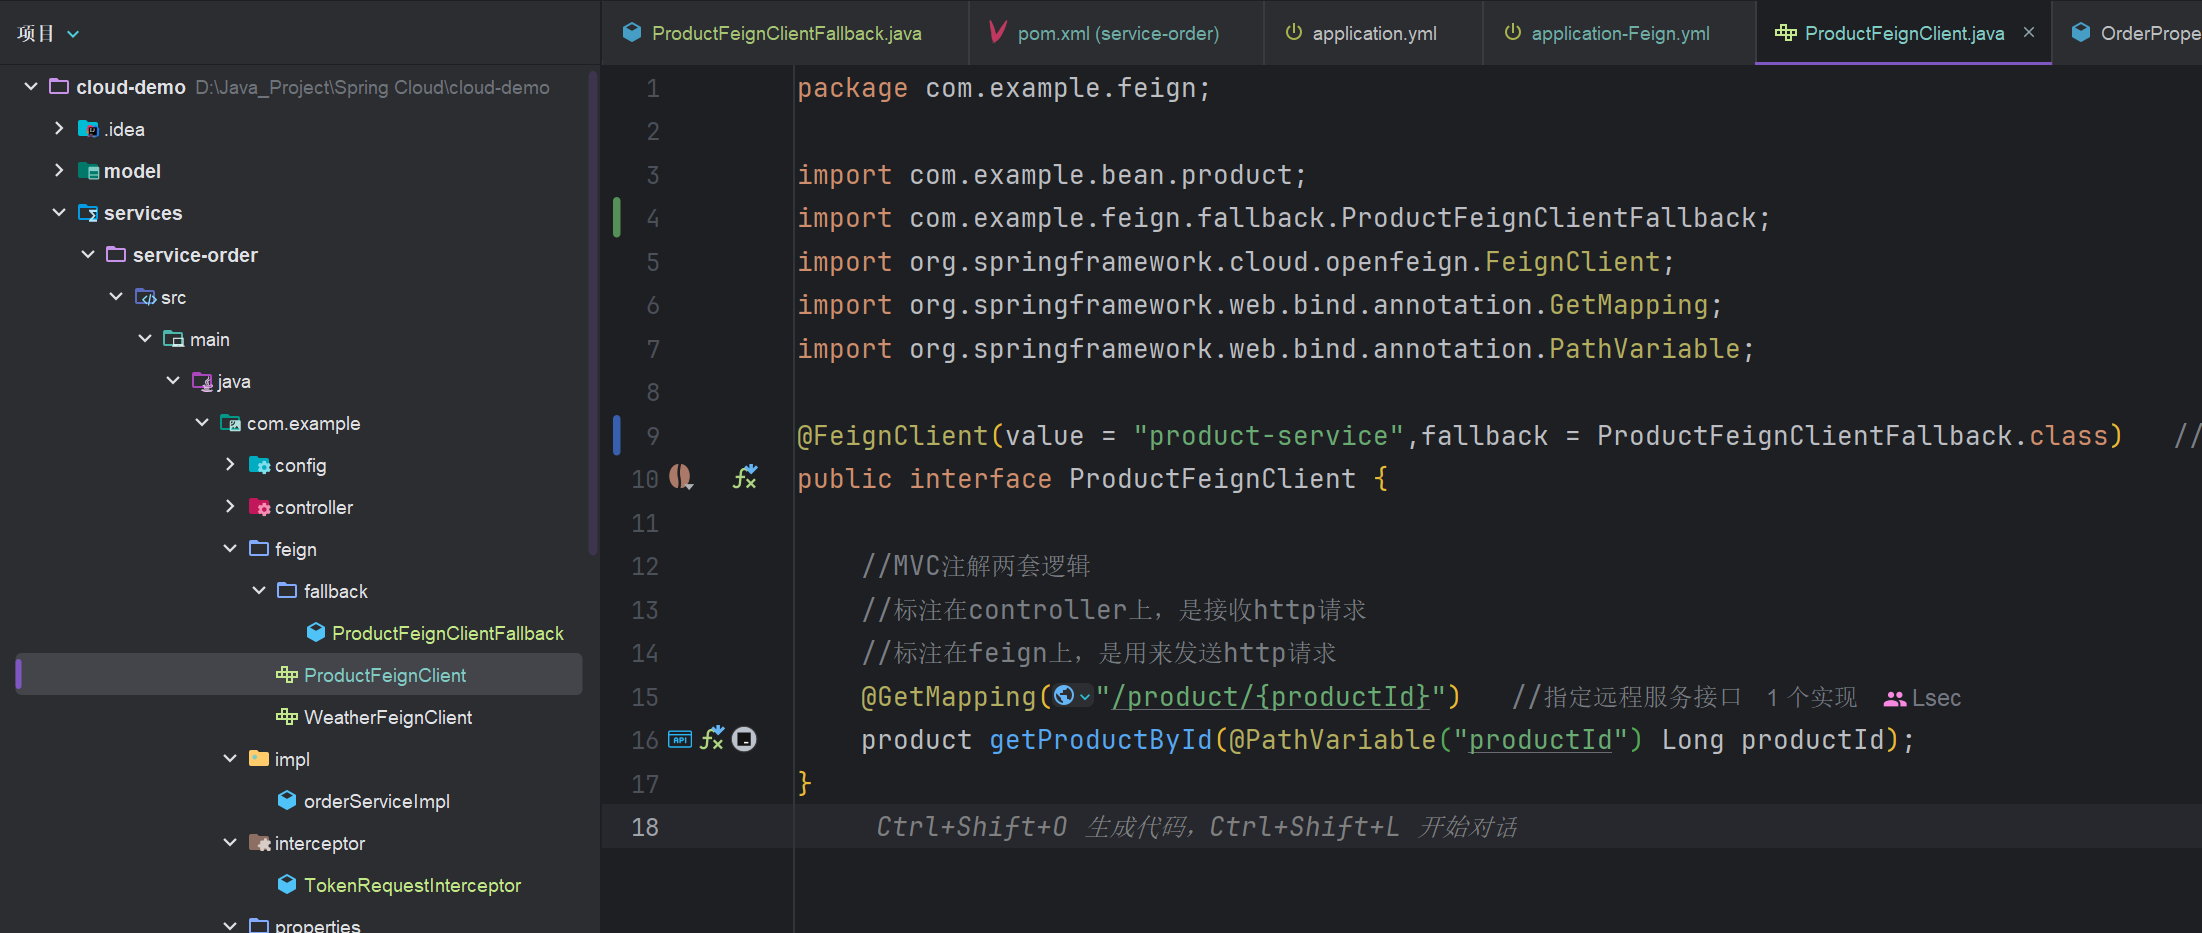Click the TokenRequestInterceptor class icon

(287, 885)
